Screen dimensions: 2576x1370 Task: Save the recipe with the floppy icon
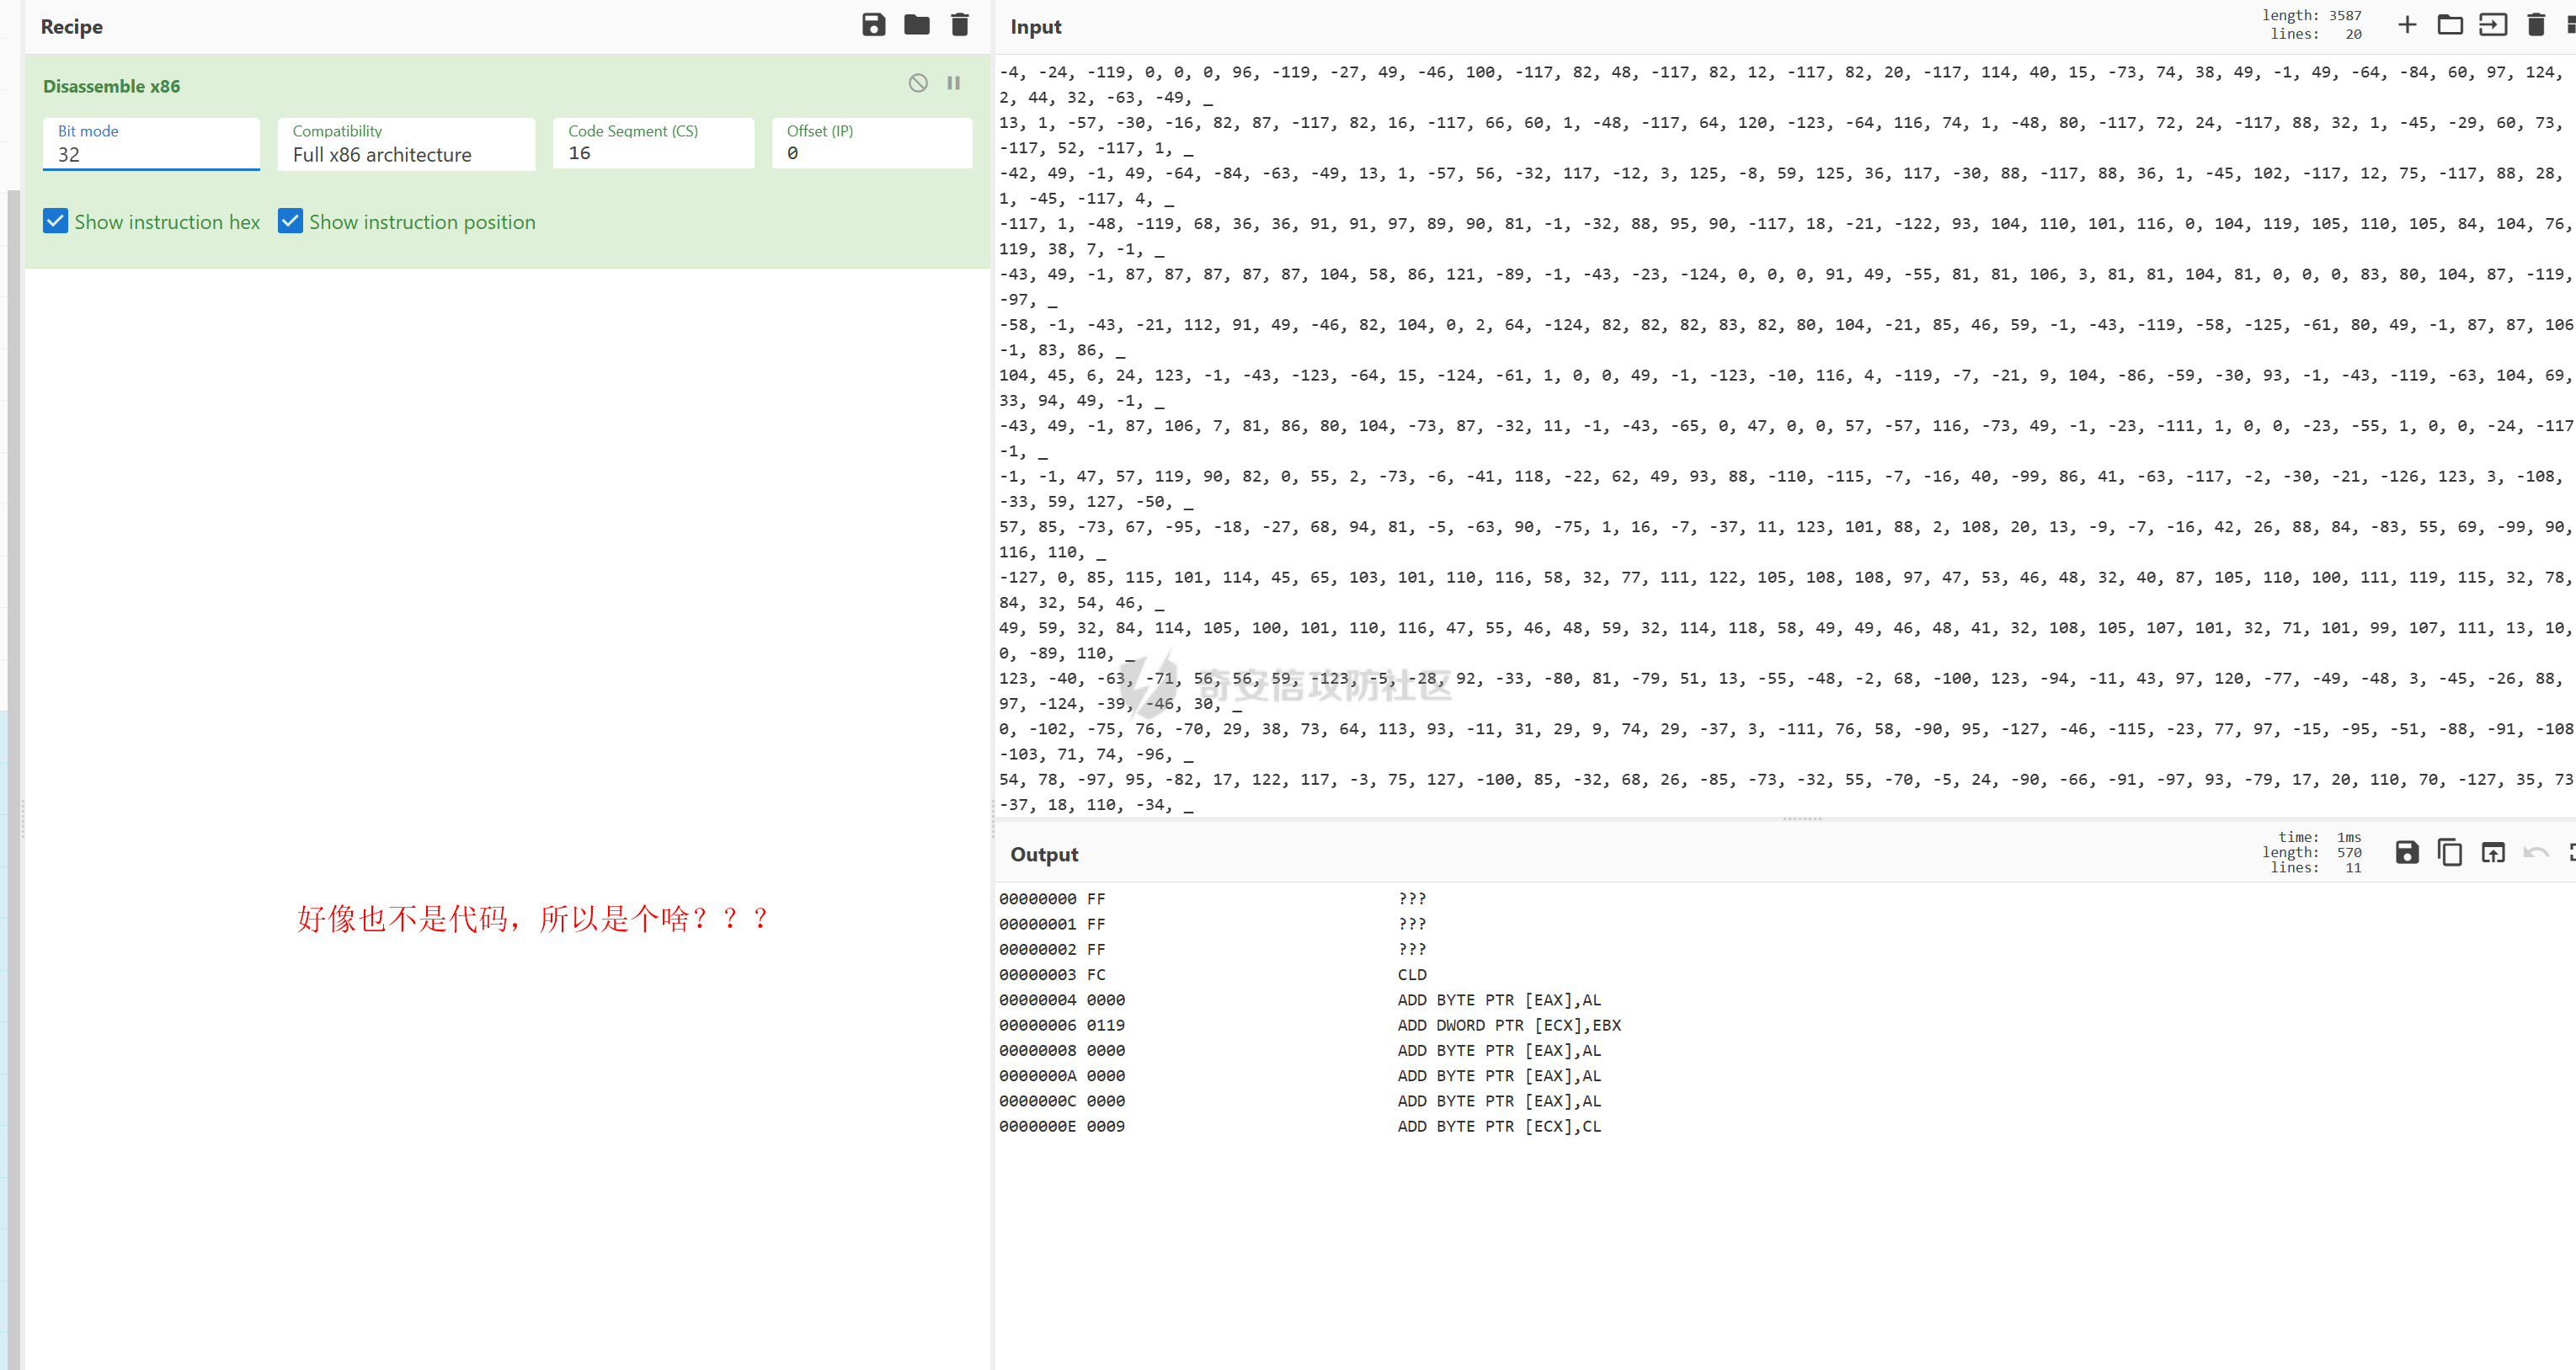click(873, 25)
